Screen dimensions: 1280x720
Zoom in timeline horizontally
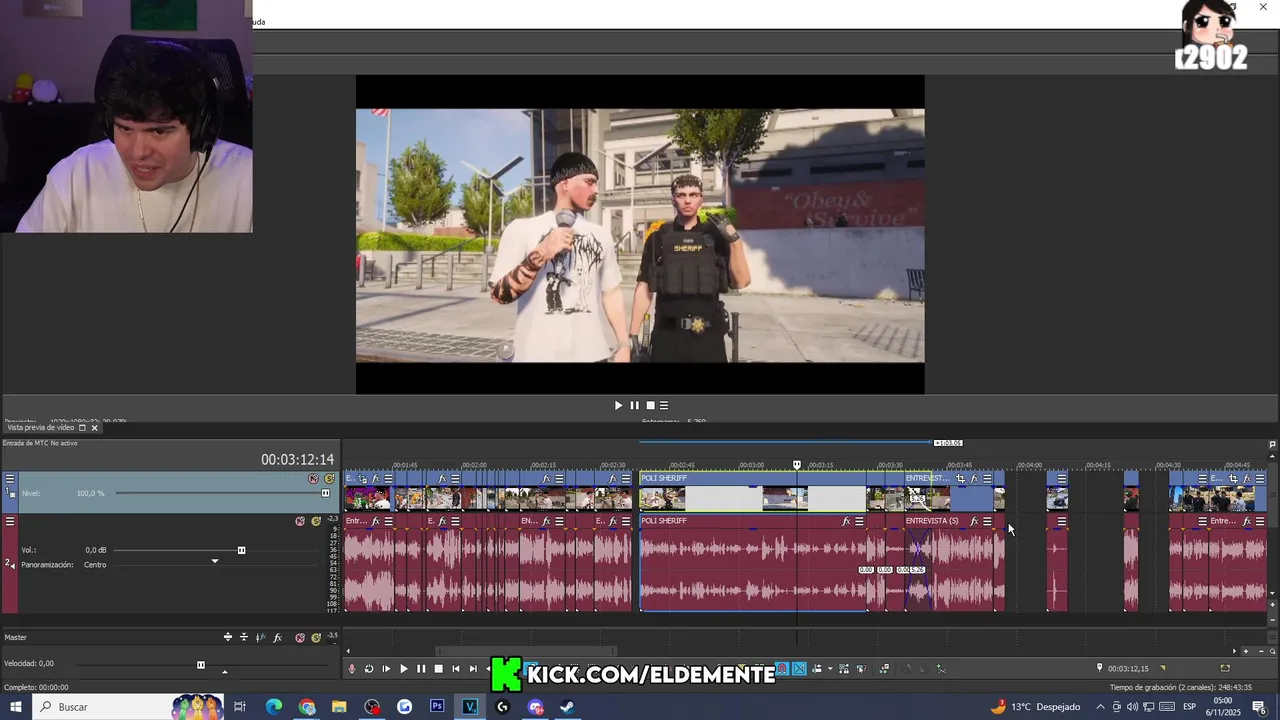click(1246, 651)
